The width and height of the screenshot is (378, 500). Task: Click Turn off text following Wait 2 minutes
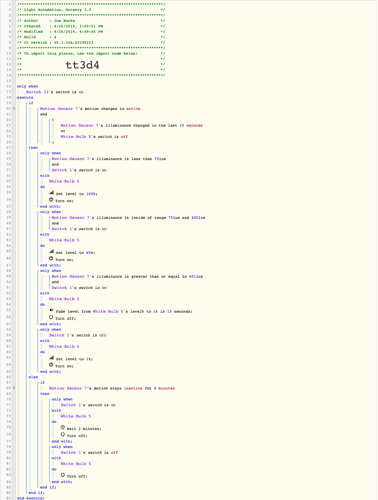click(77, 436)
